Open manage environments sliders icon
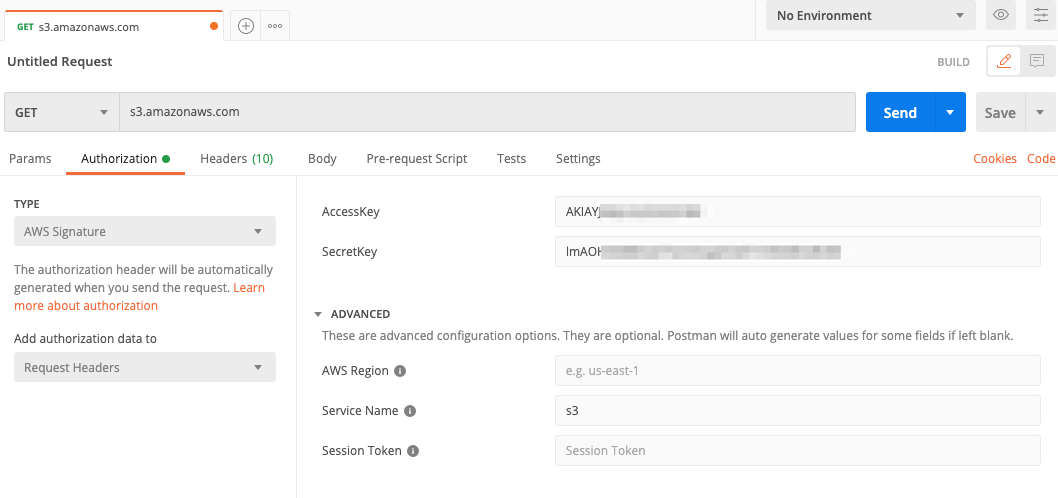Viewport: 1058px width, 498px height. (x=1041, y=15)
